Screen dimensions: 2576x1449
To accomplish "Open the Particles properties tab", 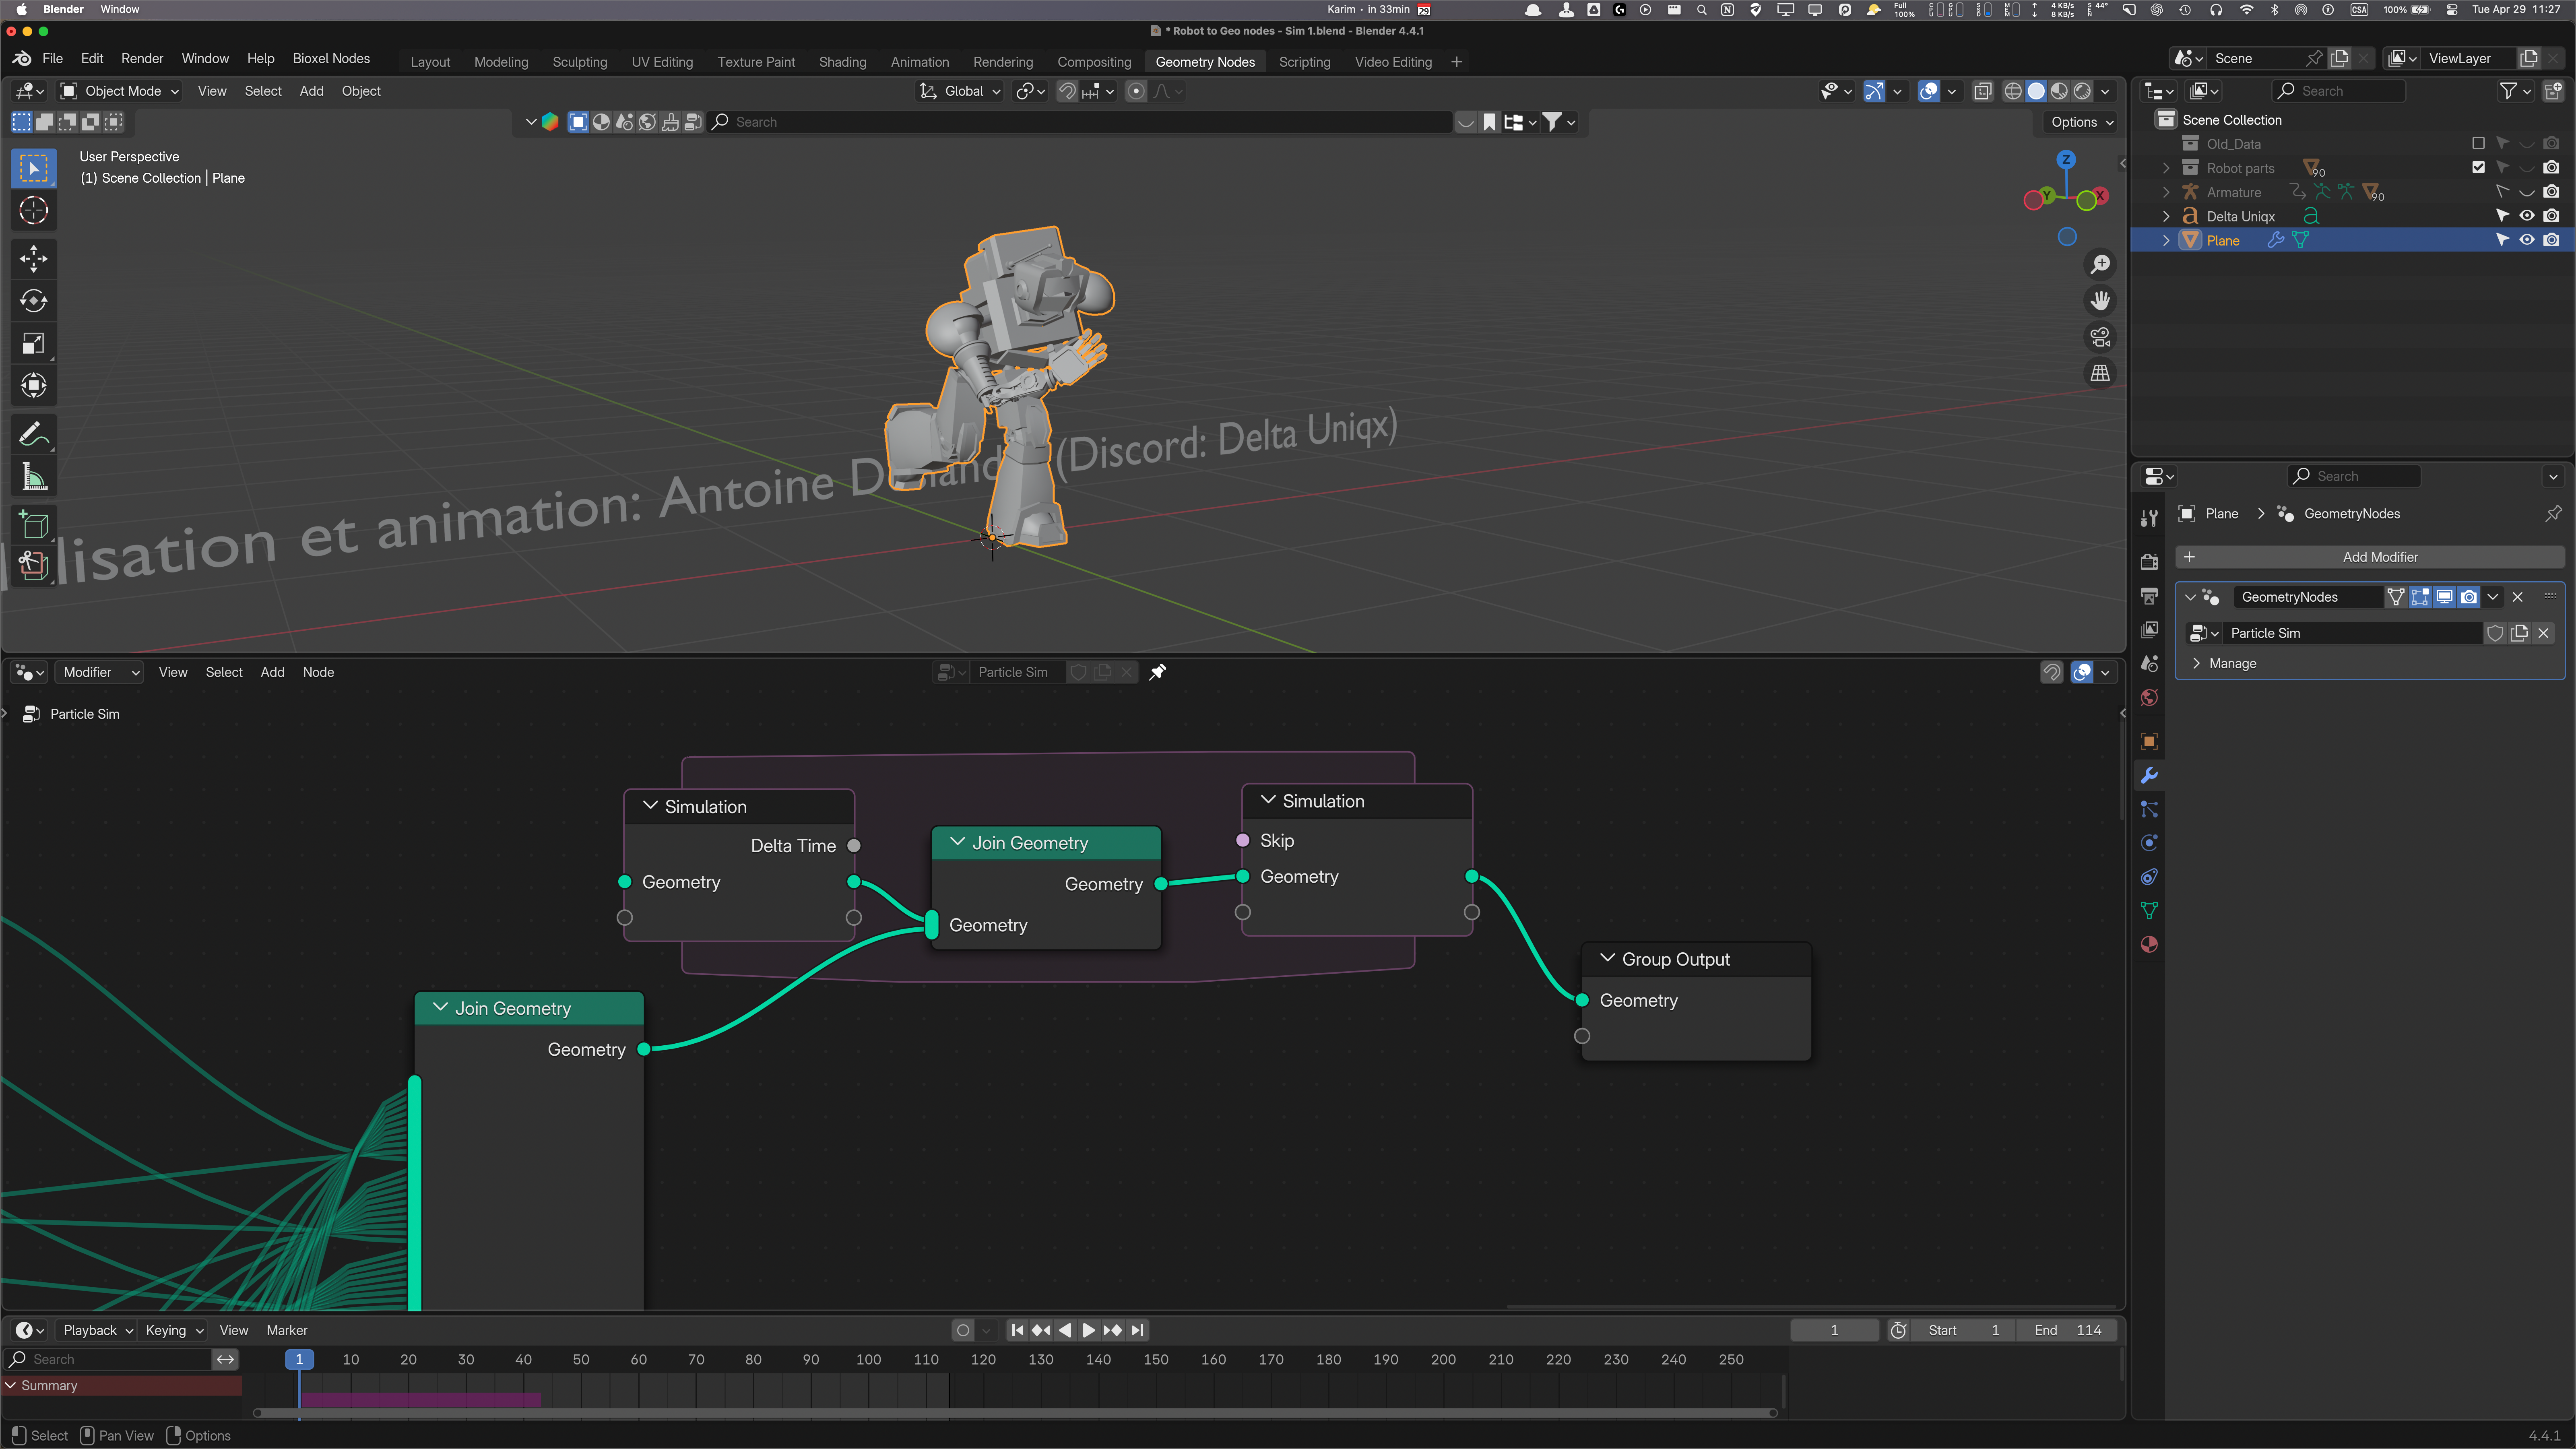I will tap(2149, 809).
